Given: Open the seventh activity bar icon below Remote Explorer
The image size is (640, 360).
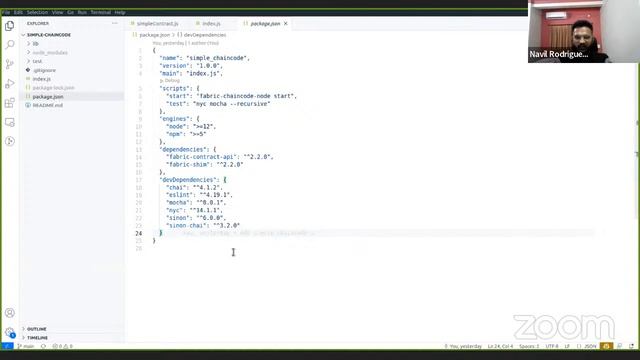Looking at the screenshot, I should pos(10,141).
